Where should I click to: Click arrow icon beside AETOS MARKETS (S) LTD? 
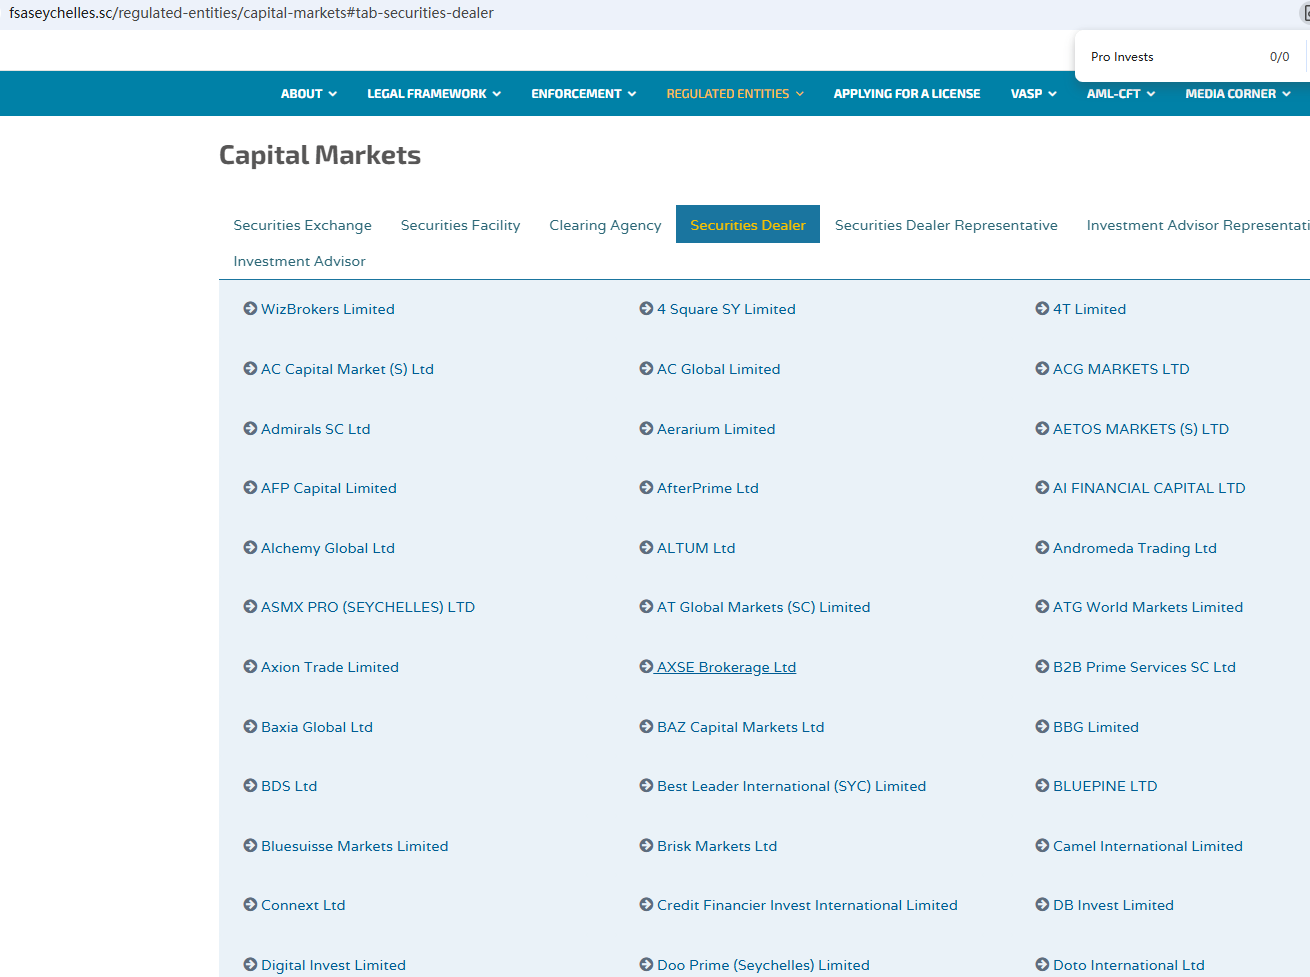point(1042,429)
